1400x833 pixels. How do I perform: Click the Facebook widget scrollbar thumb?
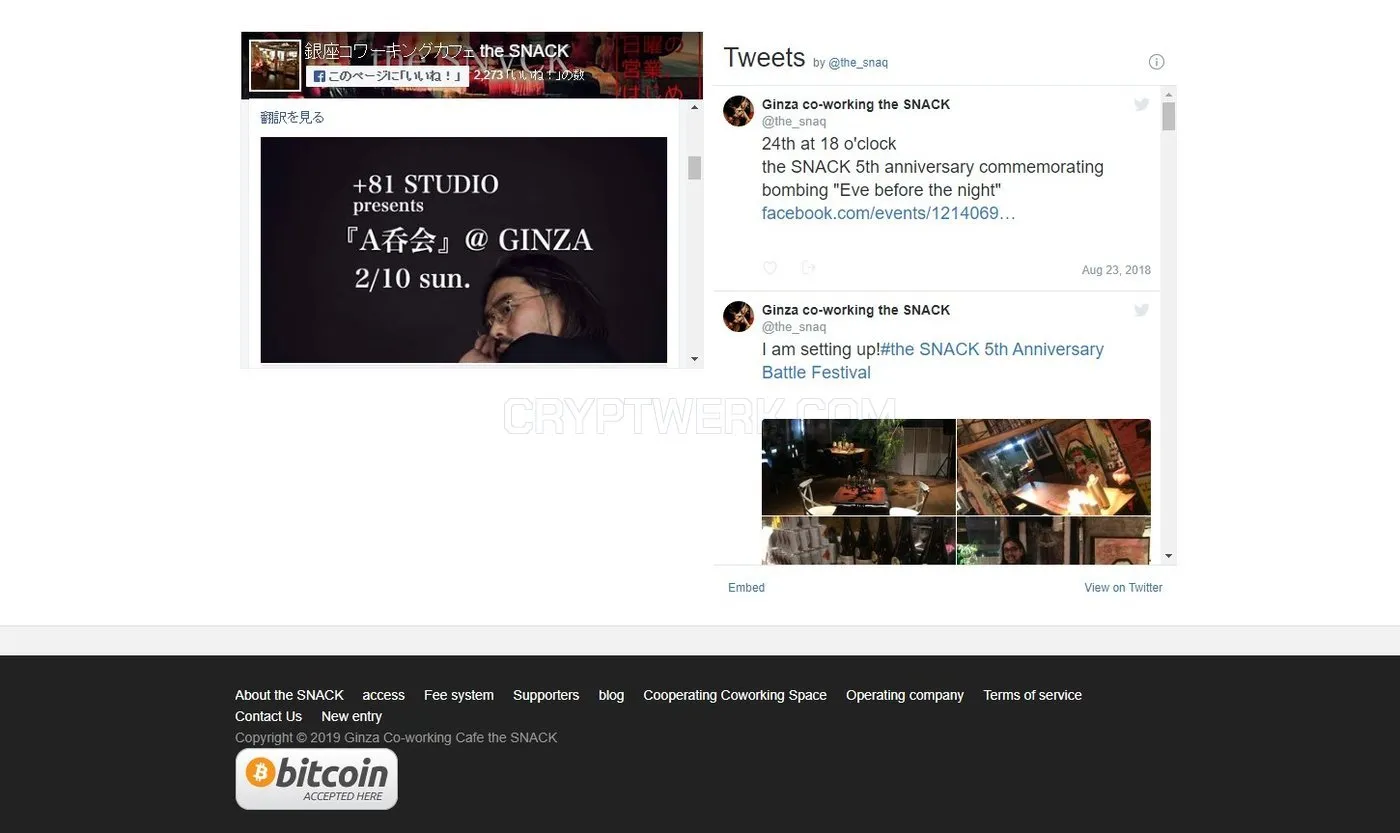pyautogui.click(x=695, y=168)
